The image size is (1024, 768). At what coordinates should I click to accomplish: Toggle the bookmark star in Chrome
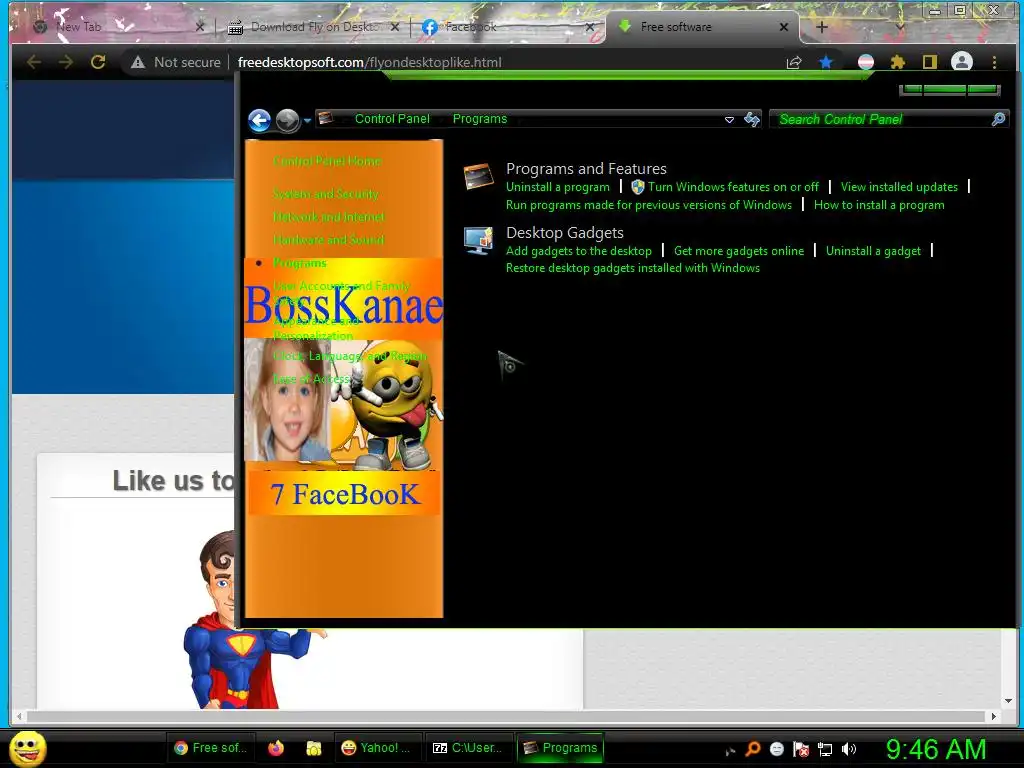tap(825, 62)
